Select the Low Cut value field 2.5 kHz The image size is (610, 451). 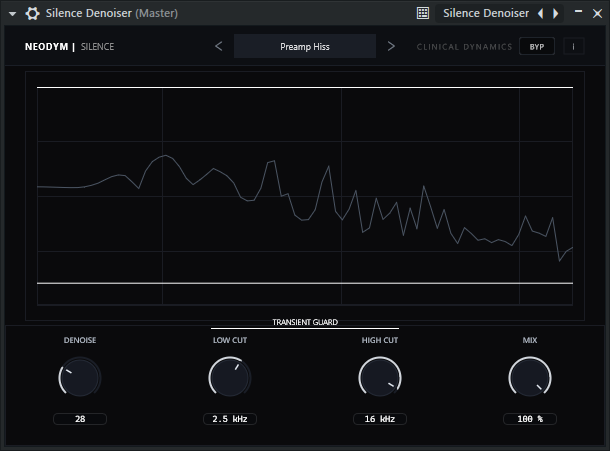pyautogui.click(x=230, y=419)
